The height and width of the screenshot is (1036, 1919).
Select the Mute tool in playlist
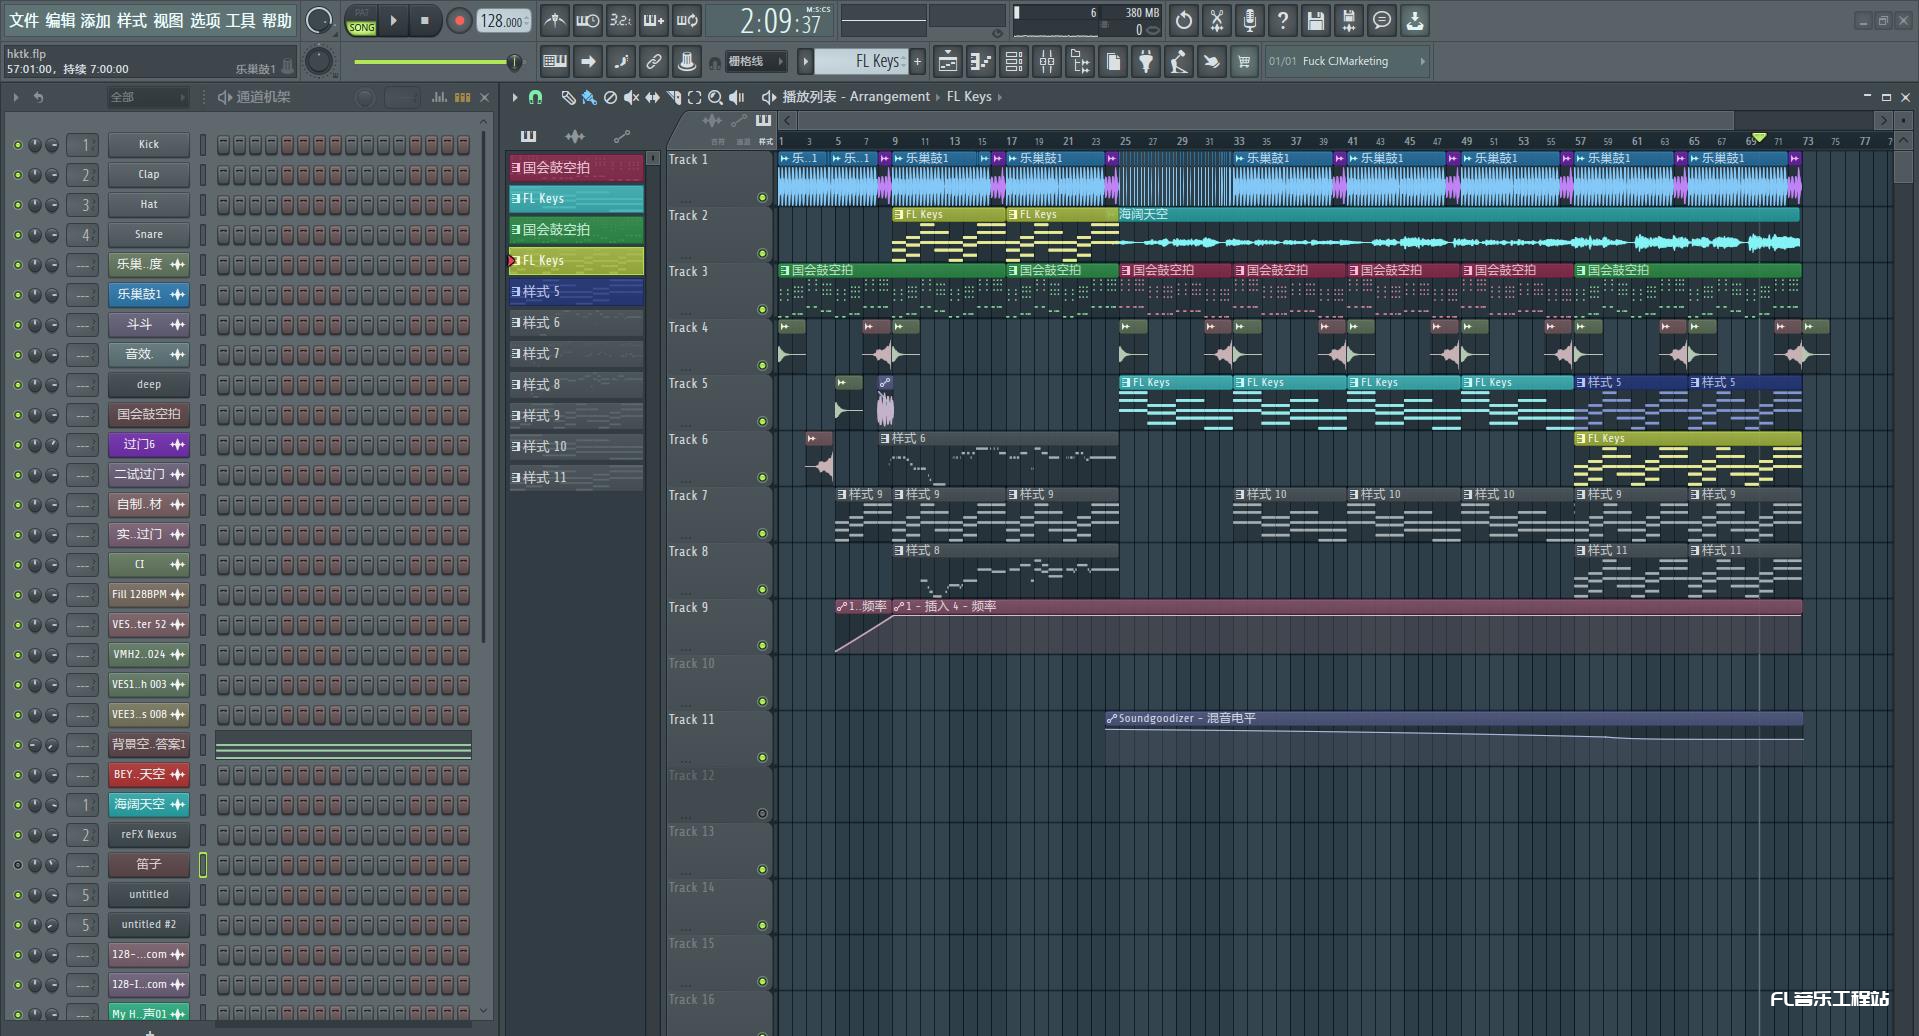(631, 97)
